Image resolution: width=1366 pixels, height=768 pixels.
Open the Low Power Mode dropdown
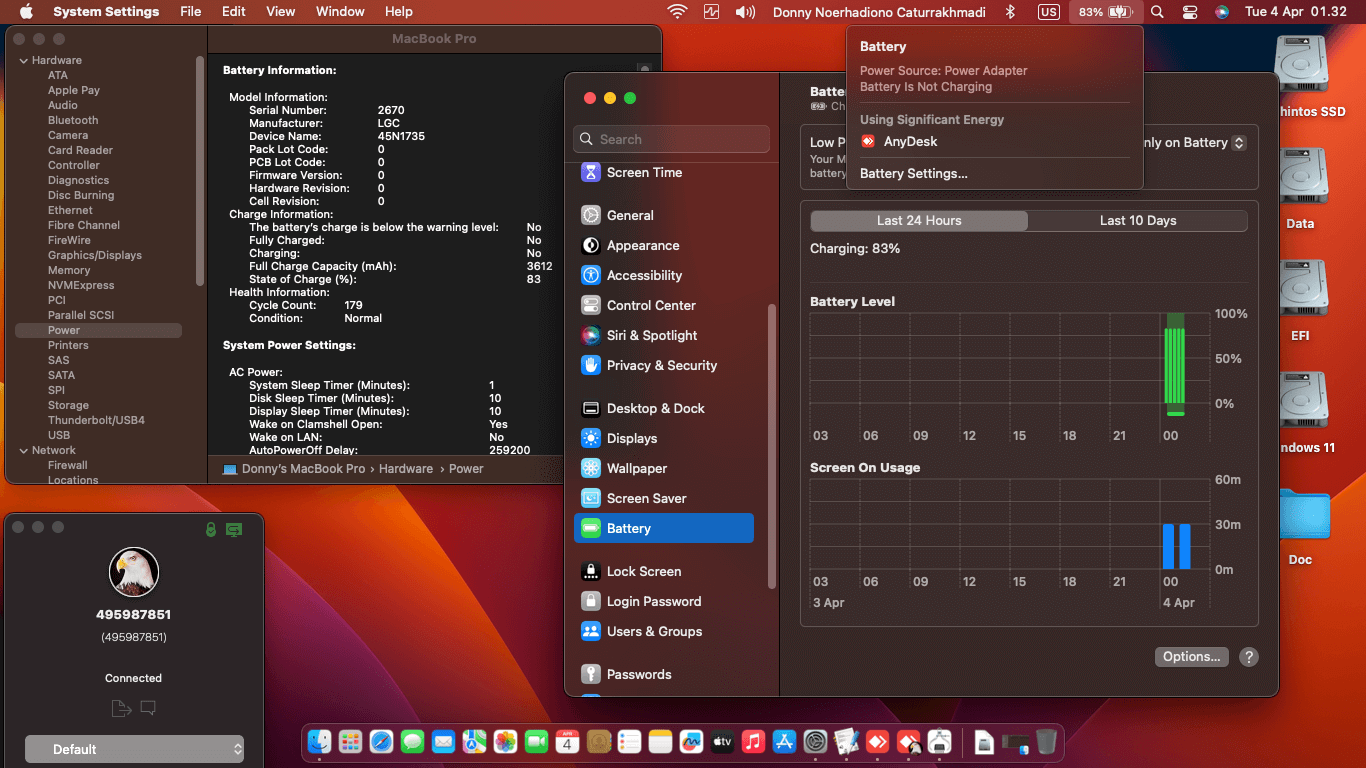1195,143
